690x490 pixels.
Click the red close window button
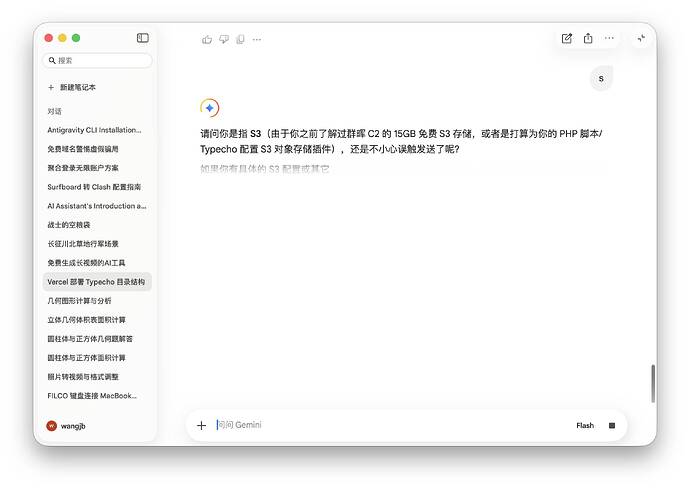pyautogui.click(x=49, y=38)
